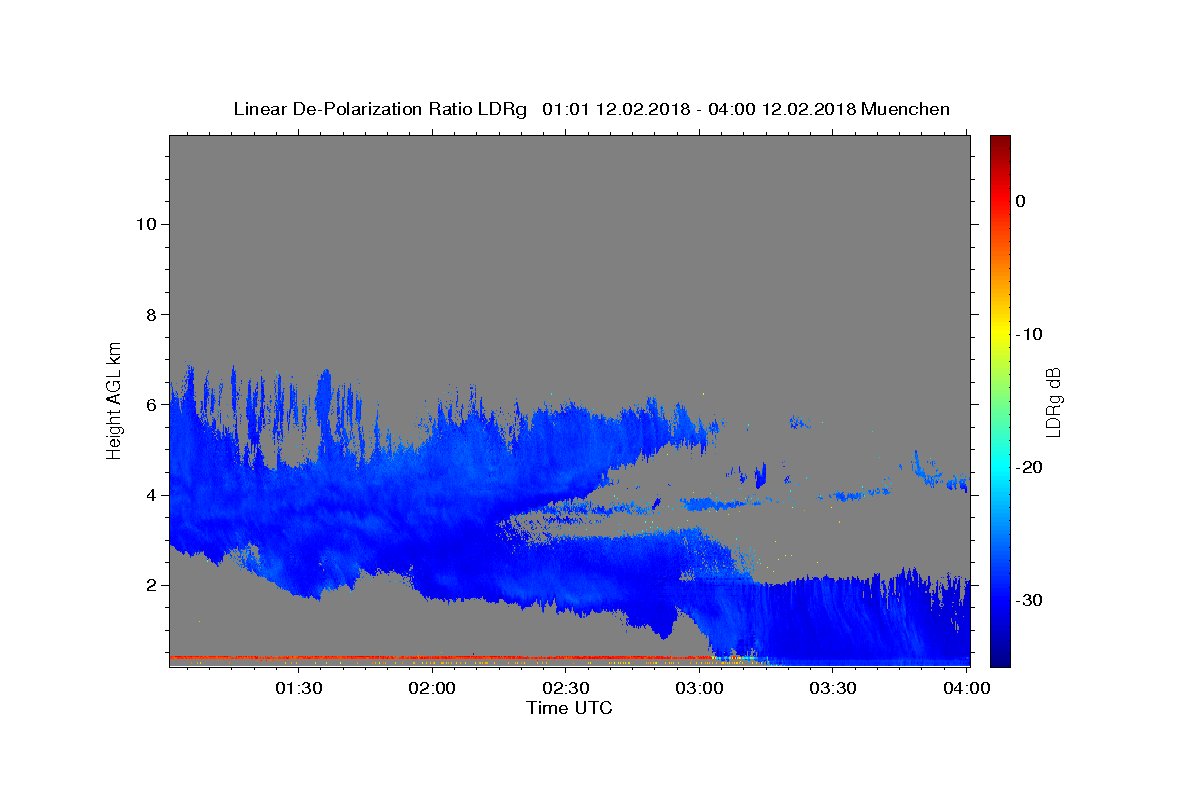This screenshot has height=800, width=1200.
Task: Click the colorbar value label -20
Action: tap(1028, 467)
